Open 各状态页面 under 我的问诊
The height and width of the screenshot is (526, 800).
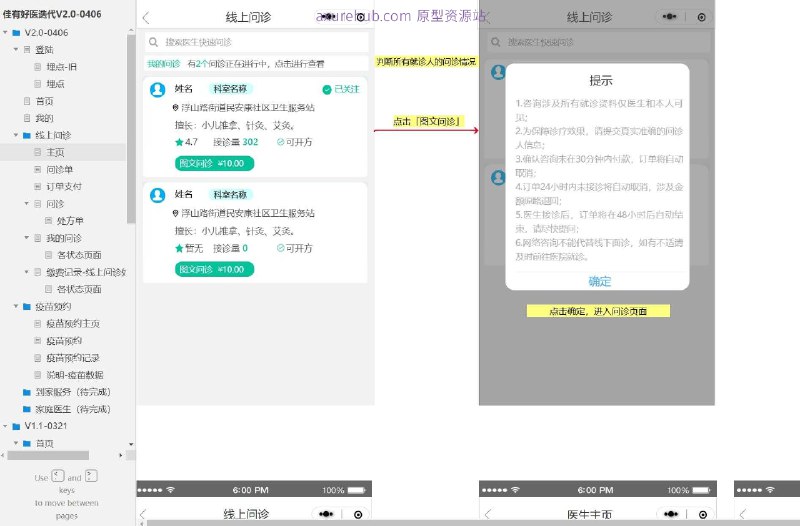coord(79,255)
